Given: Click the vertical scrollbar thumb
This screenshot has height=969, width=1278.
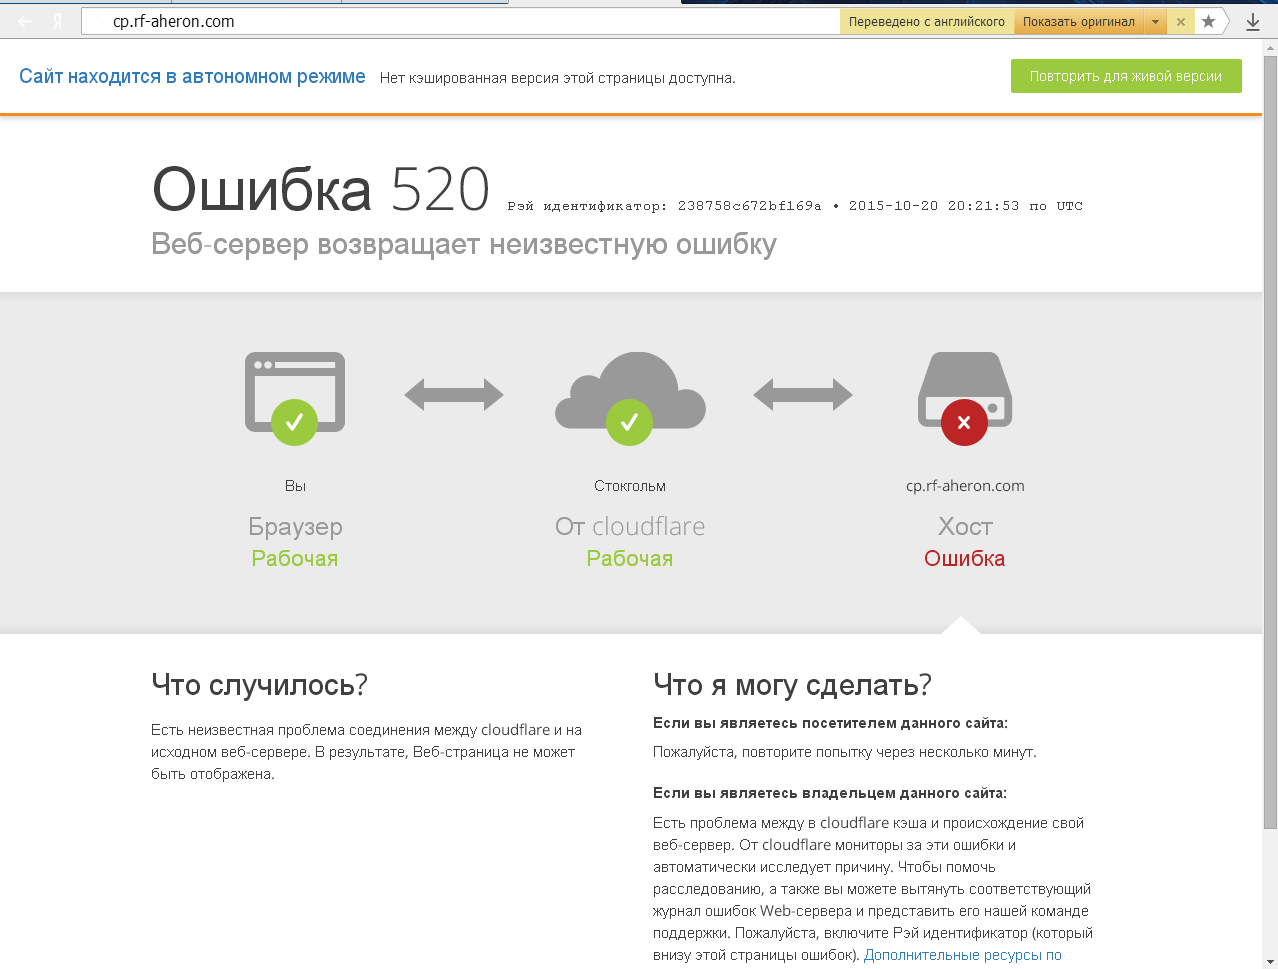Looking at the screenshot, I should tap(1270, 443).
